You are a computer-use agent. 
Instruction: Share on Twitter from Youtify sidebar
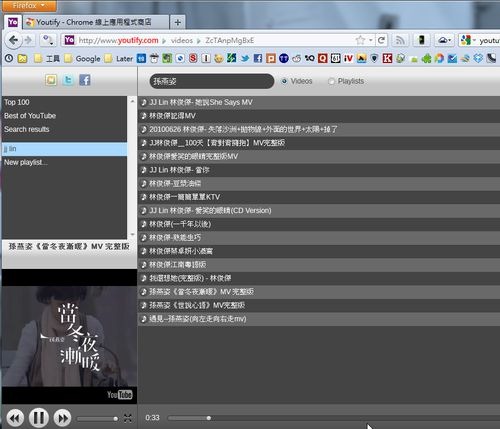click(68, 80)
